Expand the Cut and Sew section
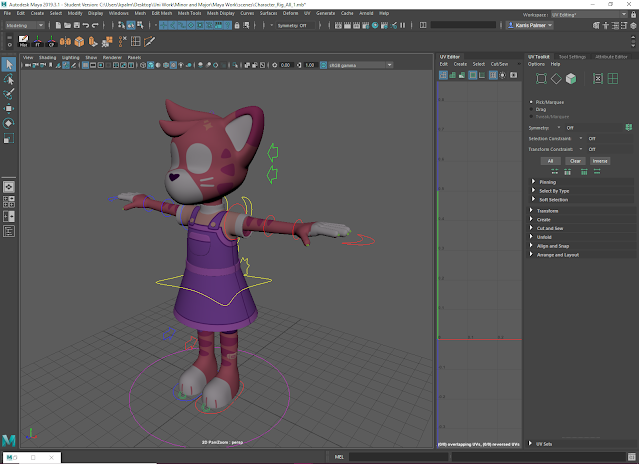This screenshot has width=639, height=464. (581, 228)
